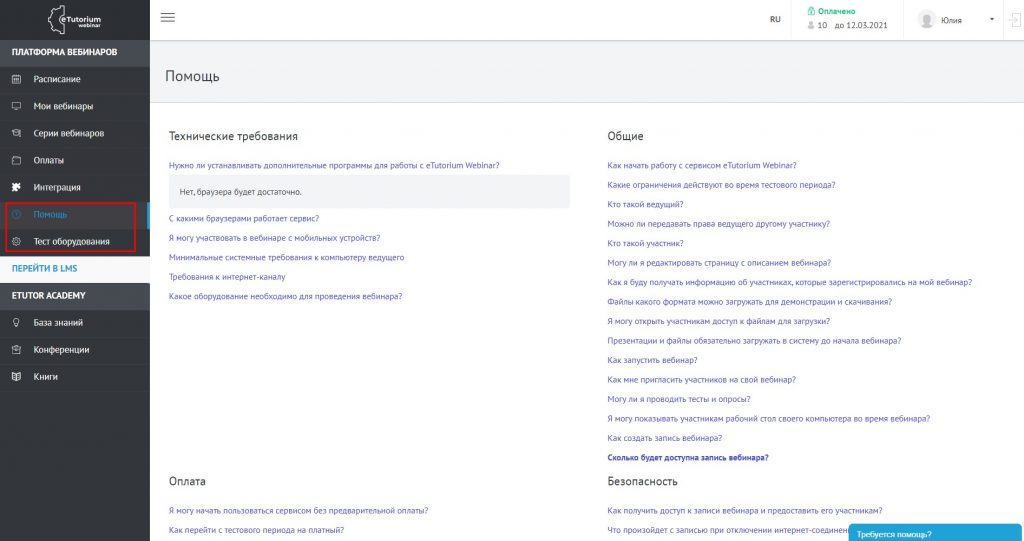Click the monitor icon beside Мои вебинары
The width and height of the screenshot is (1024, 541).
click(16, 106)
